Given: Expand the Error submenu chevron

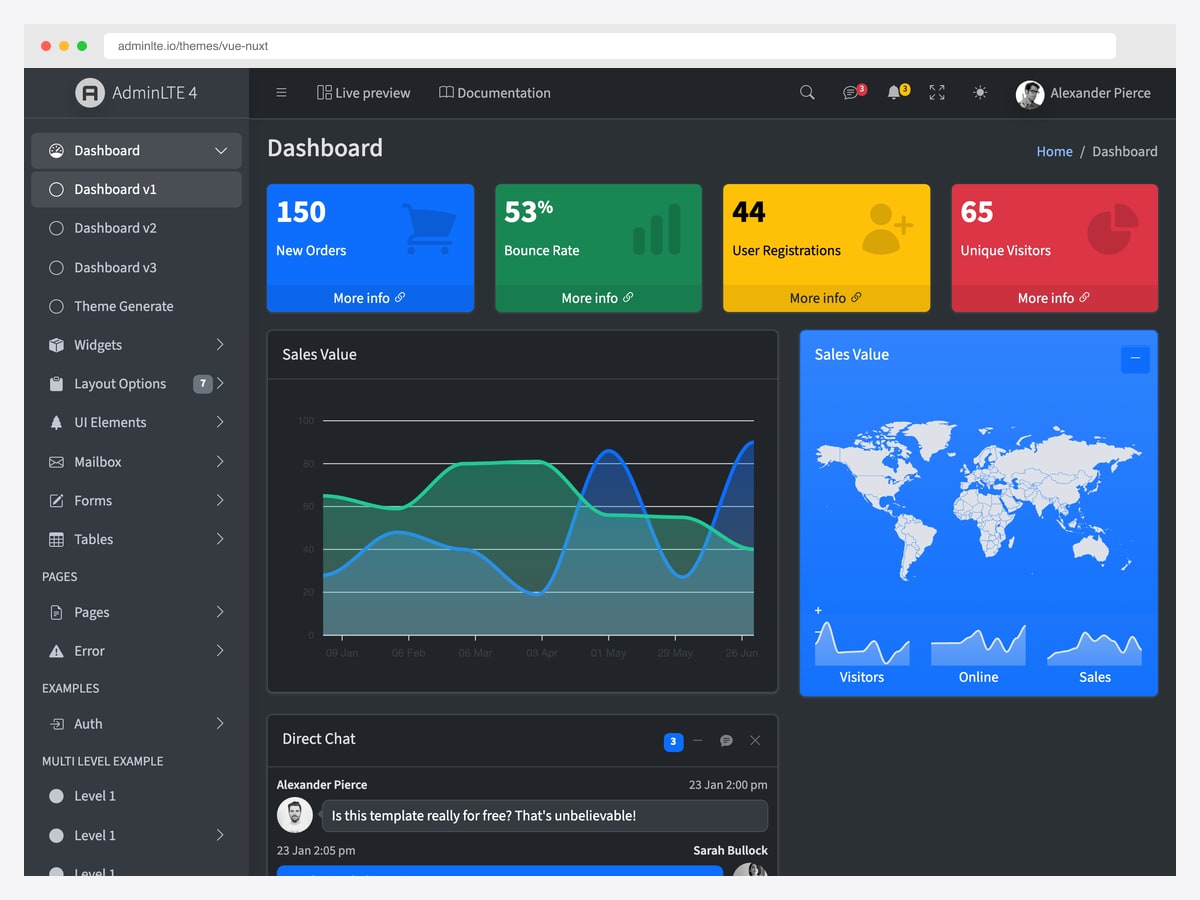Looking at the screenshot, I should (x=220, y=651).
